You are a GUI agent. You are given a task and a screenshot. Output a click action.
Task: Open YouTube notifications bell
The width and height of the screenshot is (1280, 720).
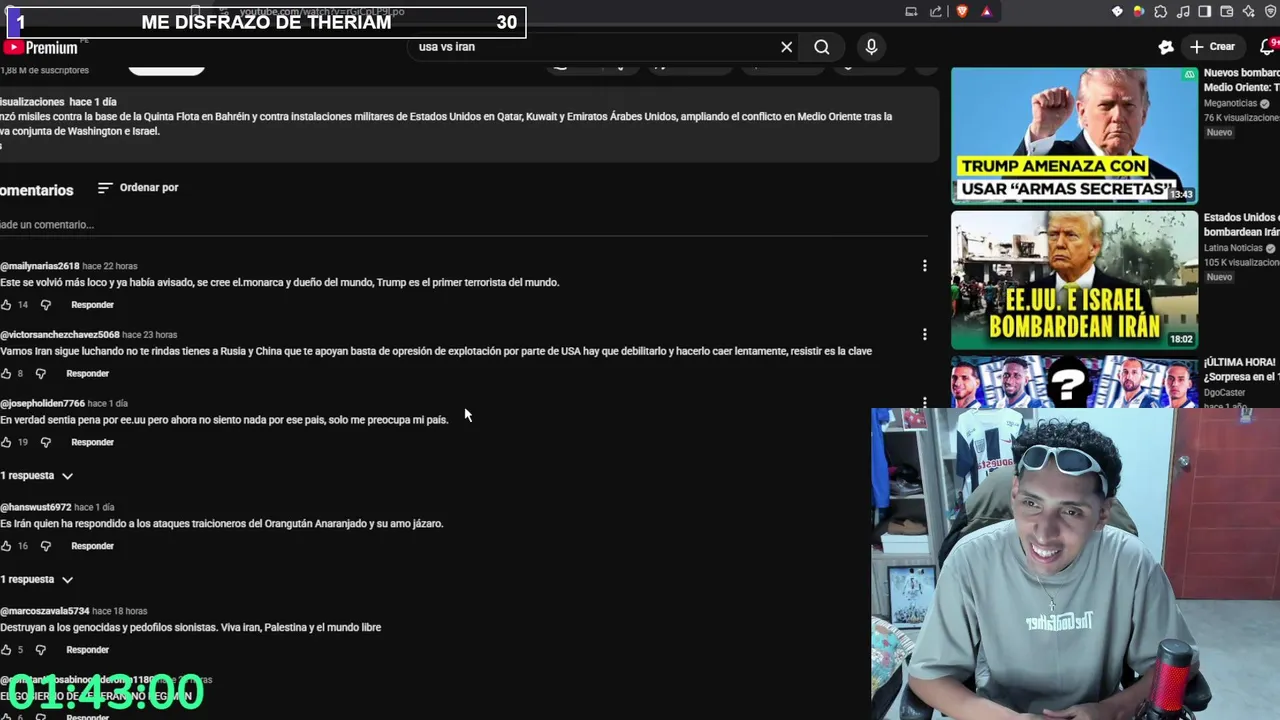[x=1268, y=47]
